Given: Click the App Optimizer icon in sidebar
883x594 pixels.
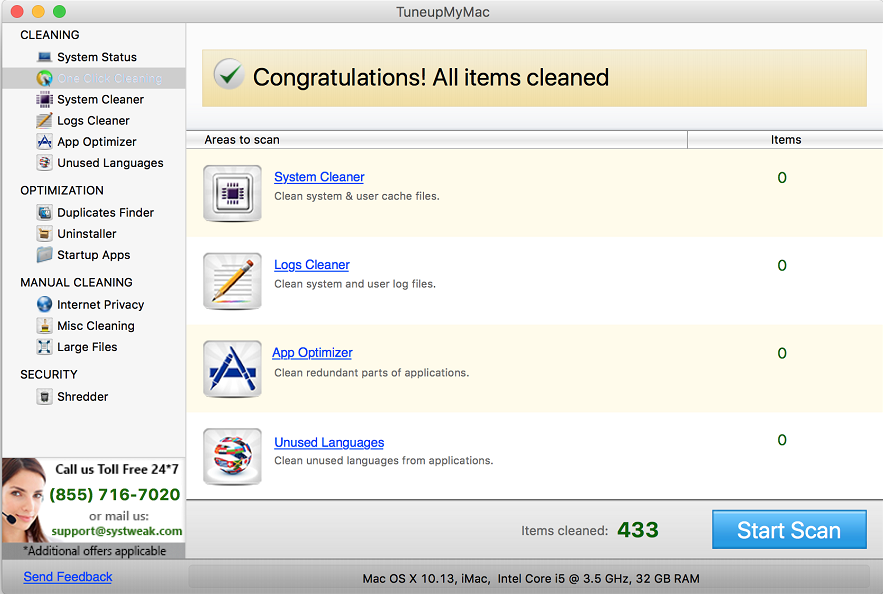Looking at the screenshot, I should 44,141.
